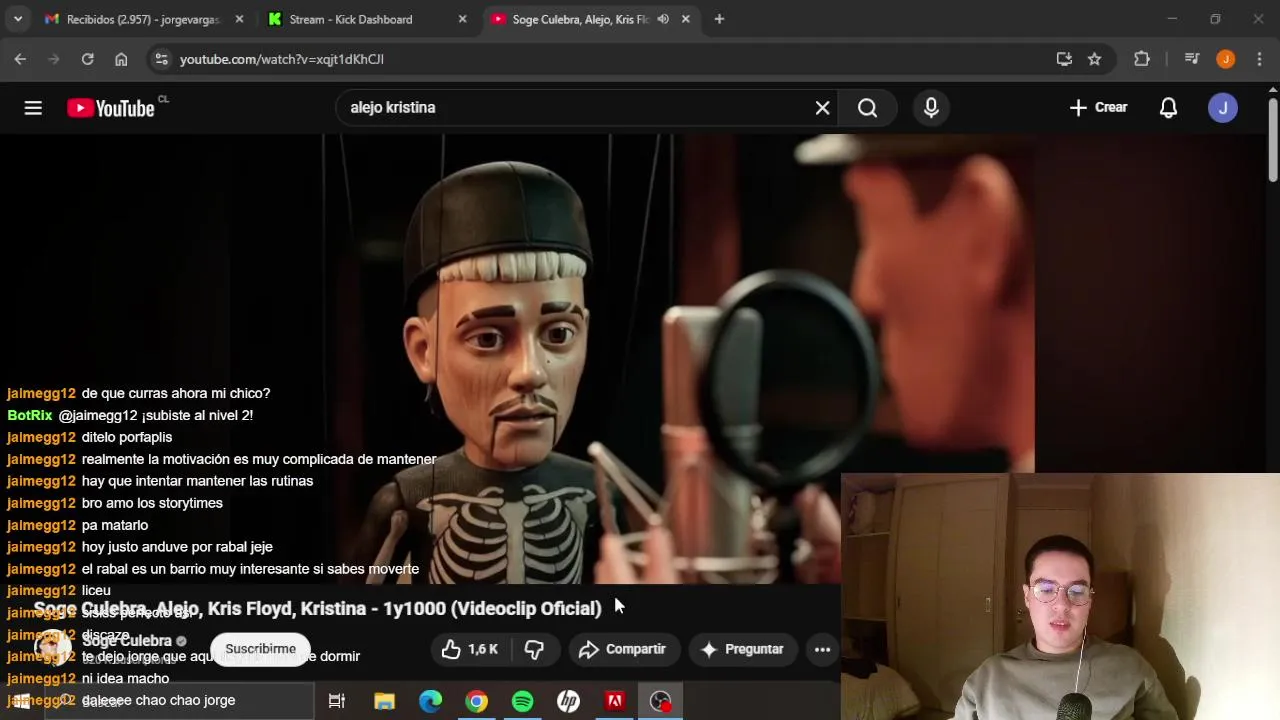Open the YouTube hamburger guide menu
Screen dimensions: 1280x720
point(33,108)
